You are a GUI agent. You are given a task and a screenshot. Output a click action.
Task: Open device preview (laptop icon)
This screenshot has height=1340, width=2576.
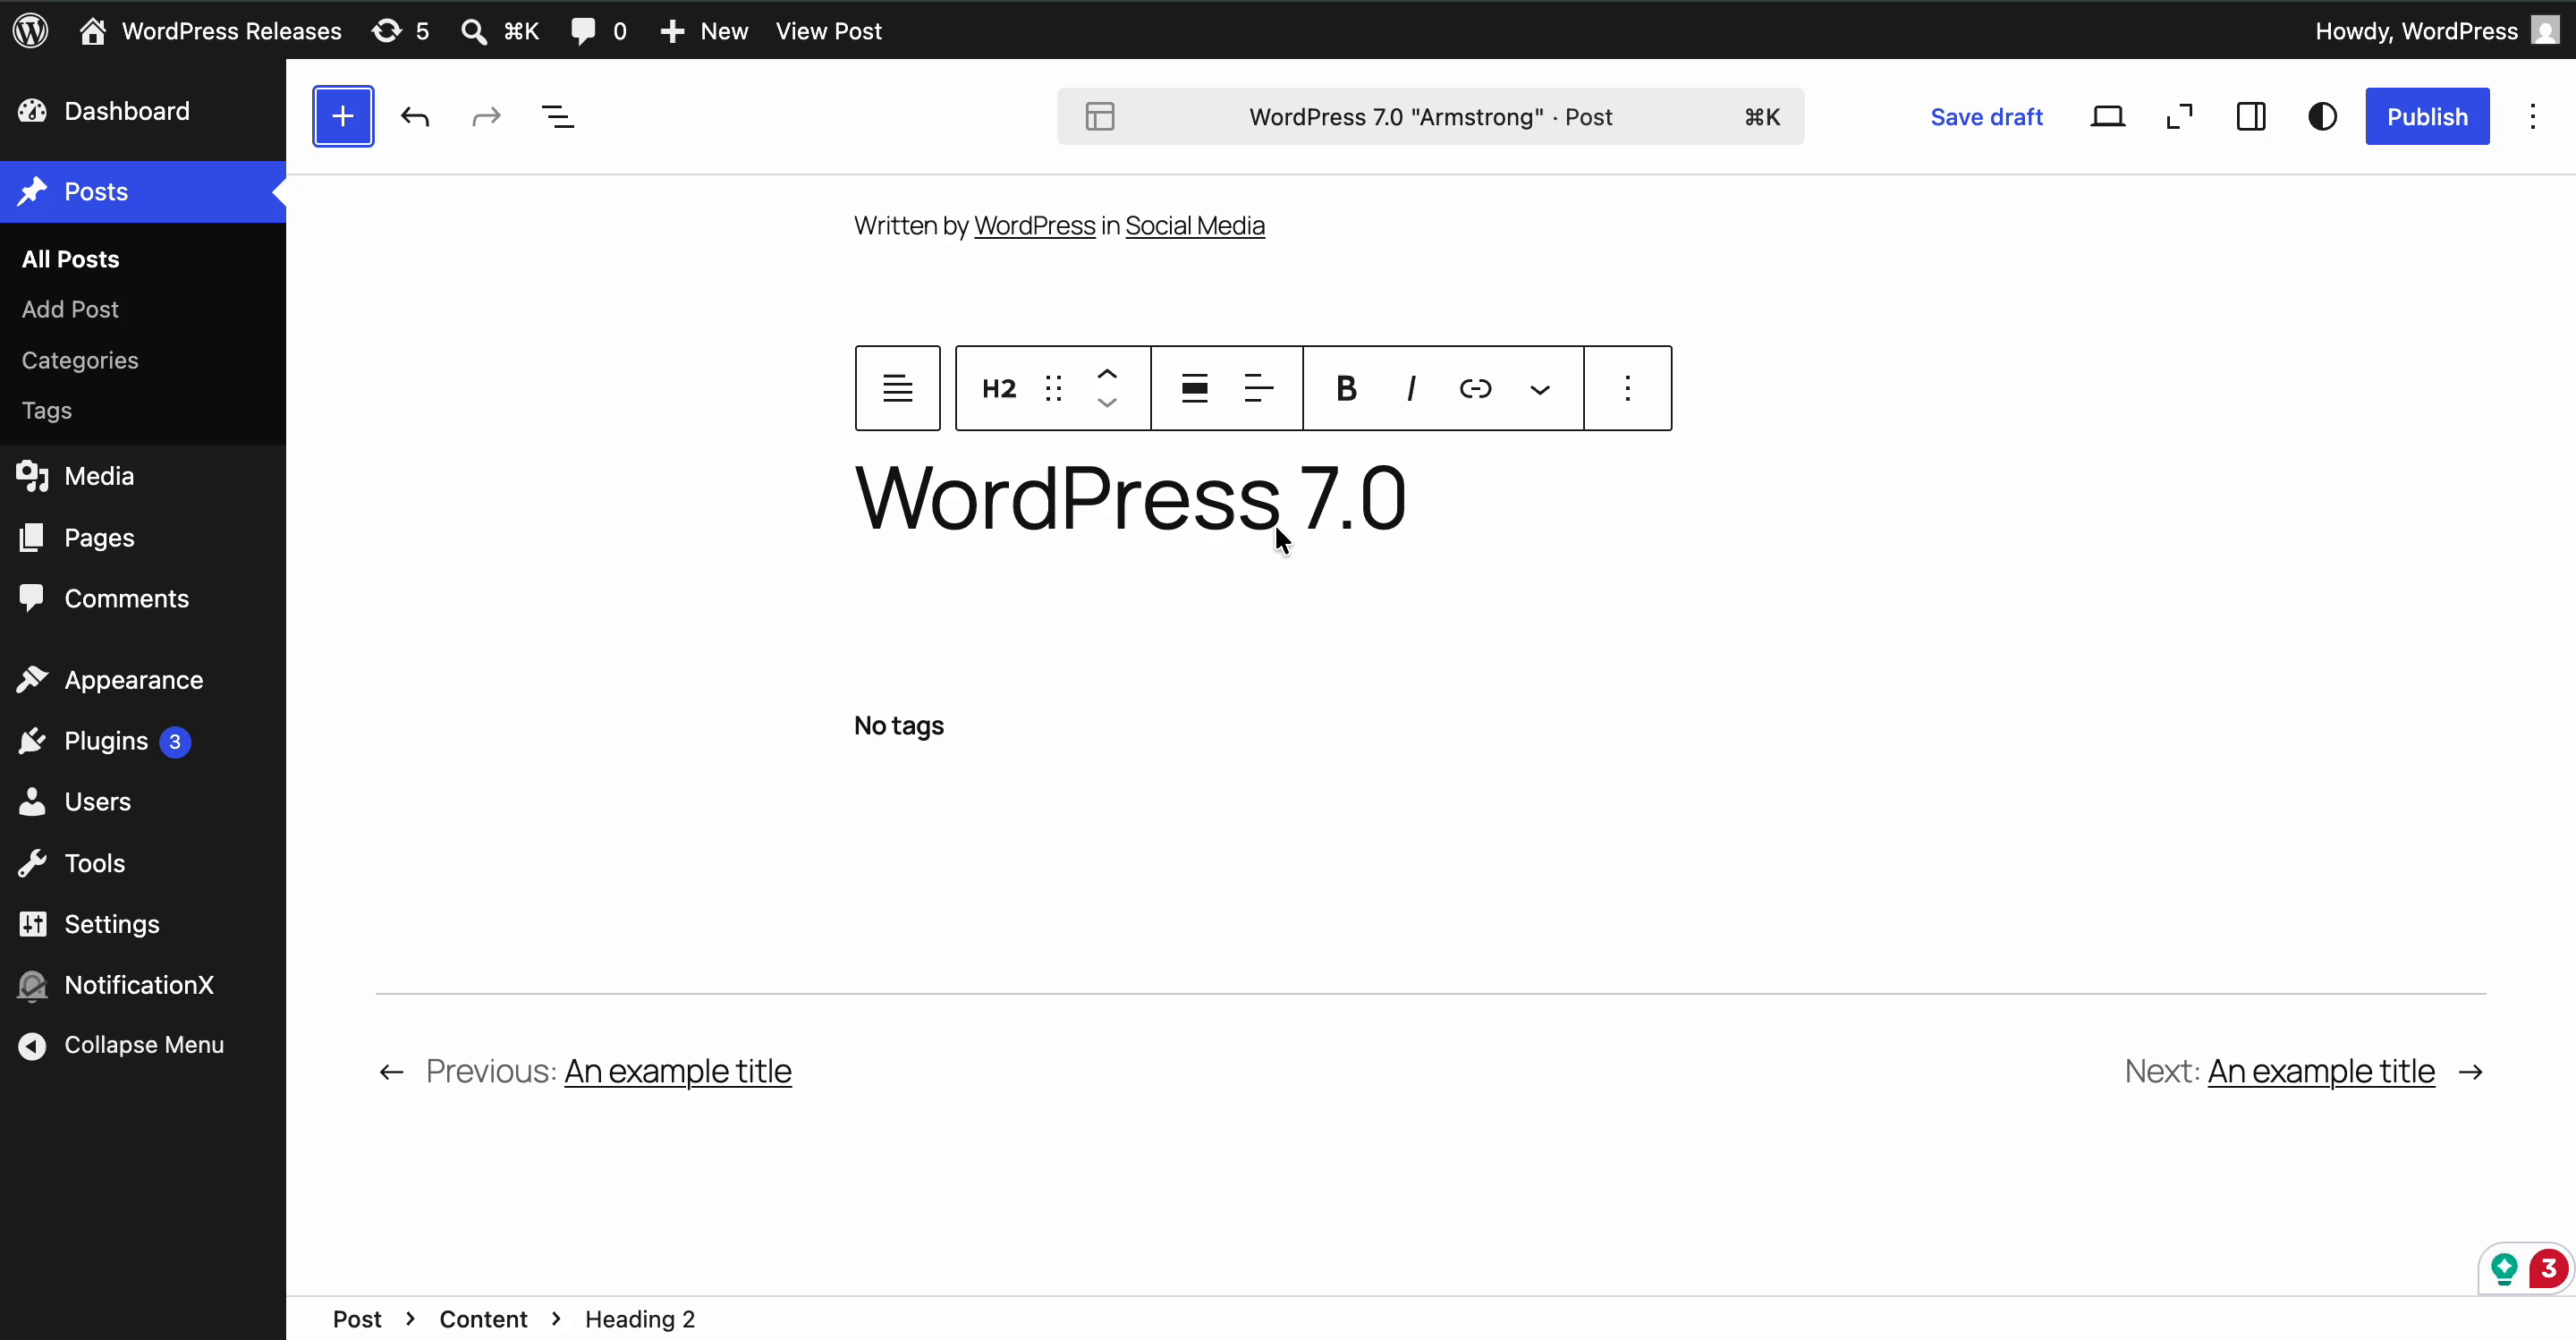click(2107, 117)
